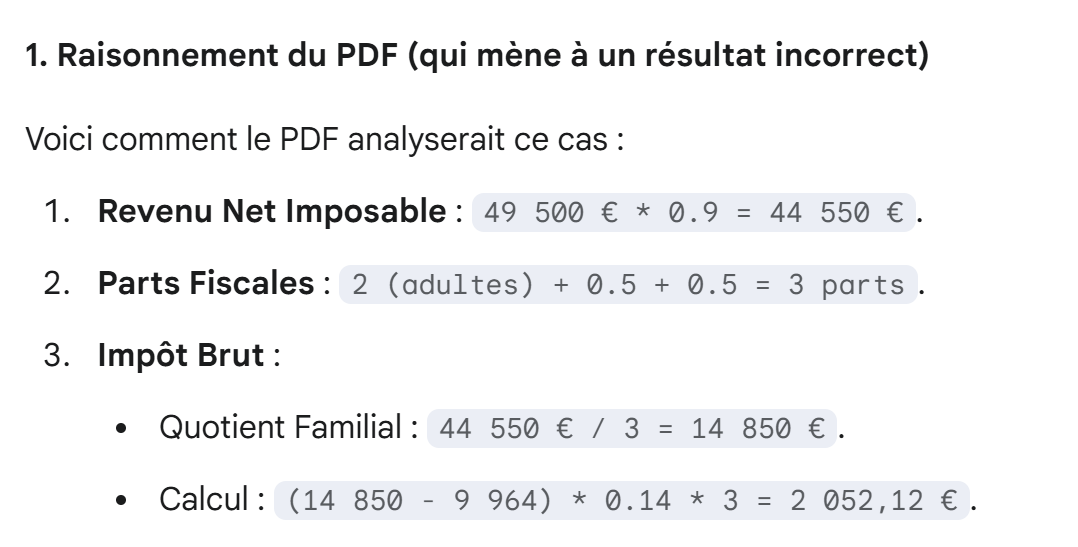Click the code snippet "44 550 € / 3"
This screenshot has width=1078, height=547.
point(631,431)
